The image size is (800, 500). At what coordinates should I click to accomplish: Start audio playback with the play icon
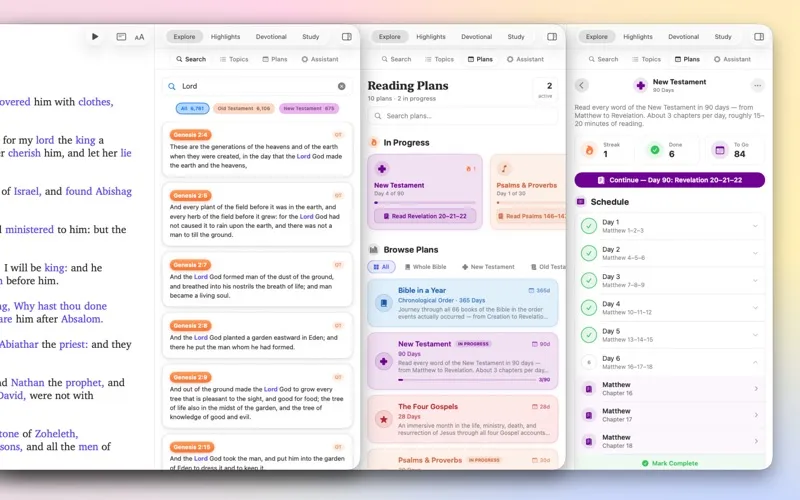[x=95, y=37]
